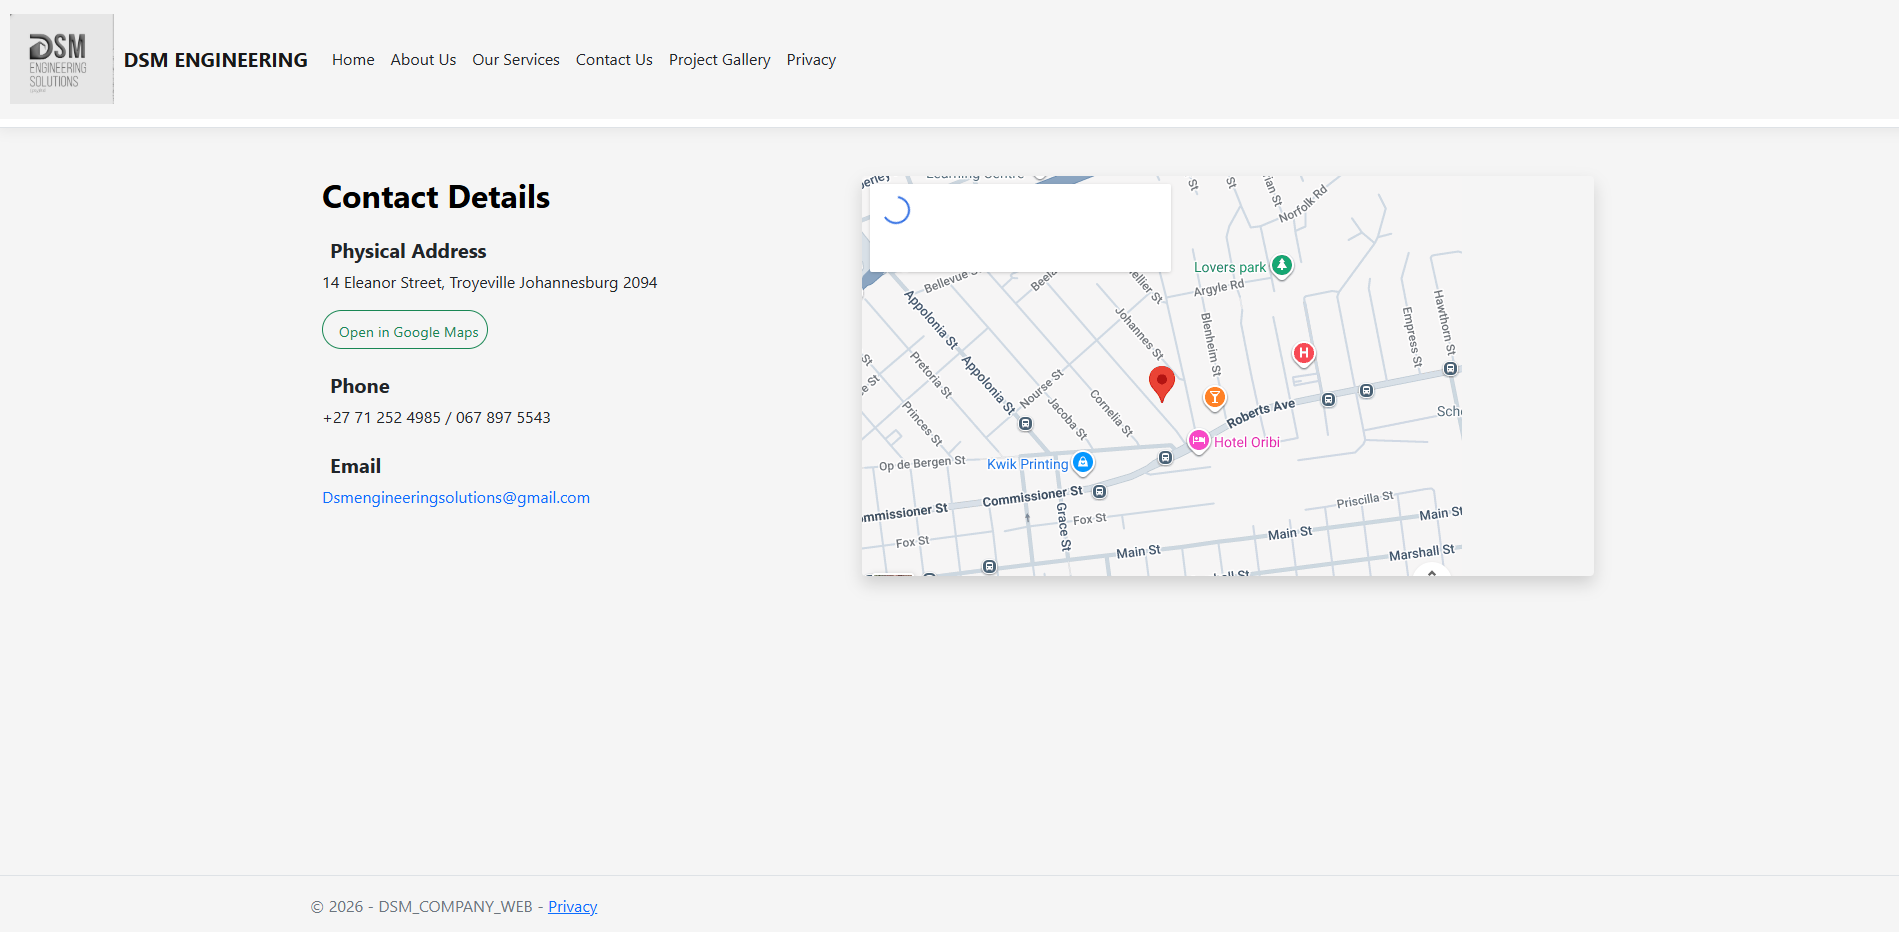The image size is (1899, 932).
Task: Click bus stop icon on Appolonia St
Action: [1025, 424]
